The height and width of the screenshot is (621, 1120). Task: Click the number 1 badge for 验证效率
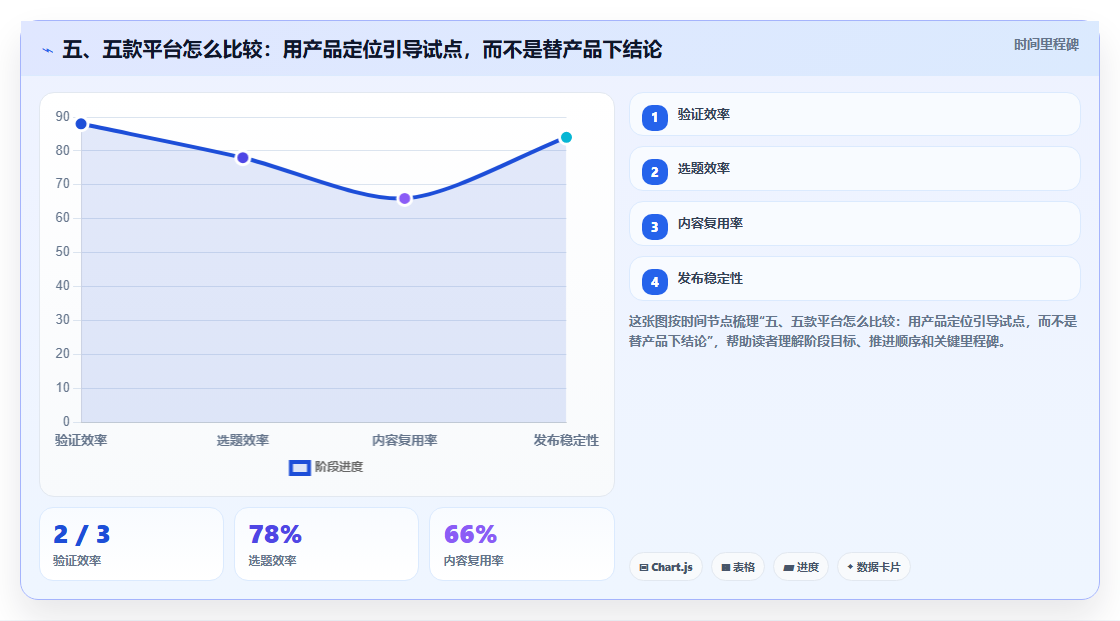click(654, 117)
